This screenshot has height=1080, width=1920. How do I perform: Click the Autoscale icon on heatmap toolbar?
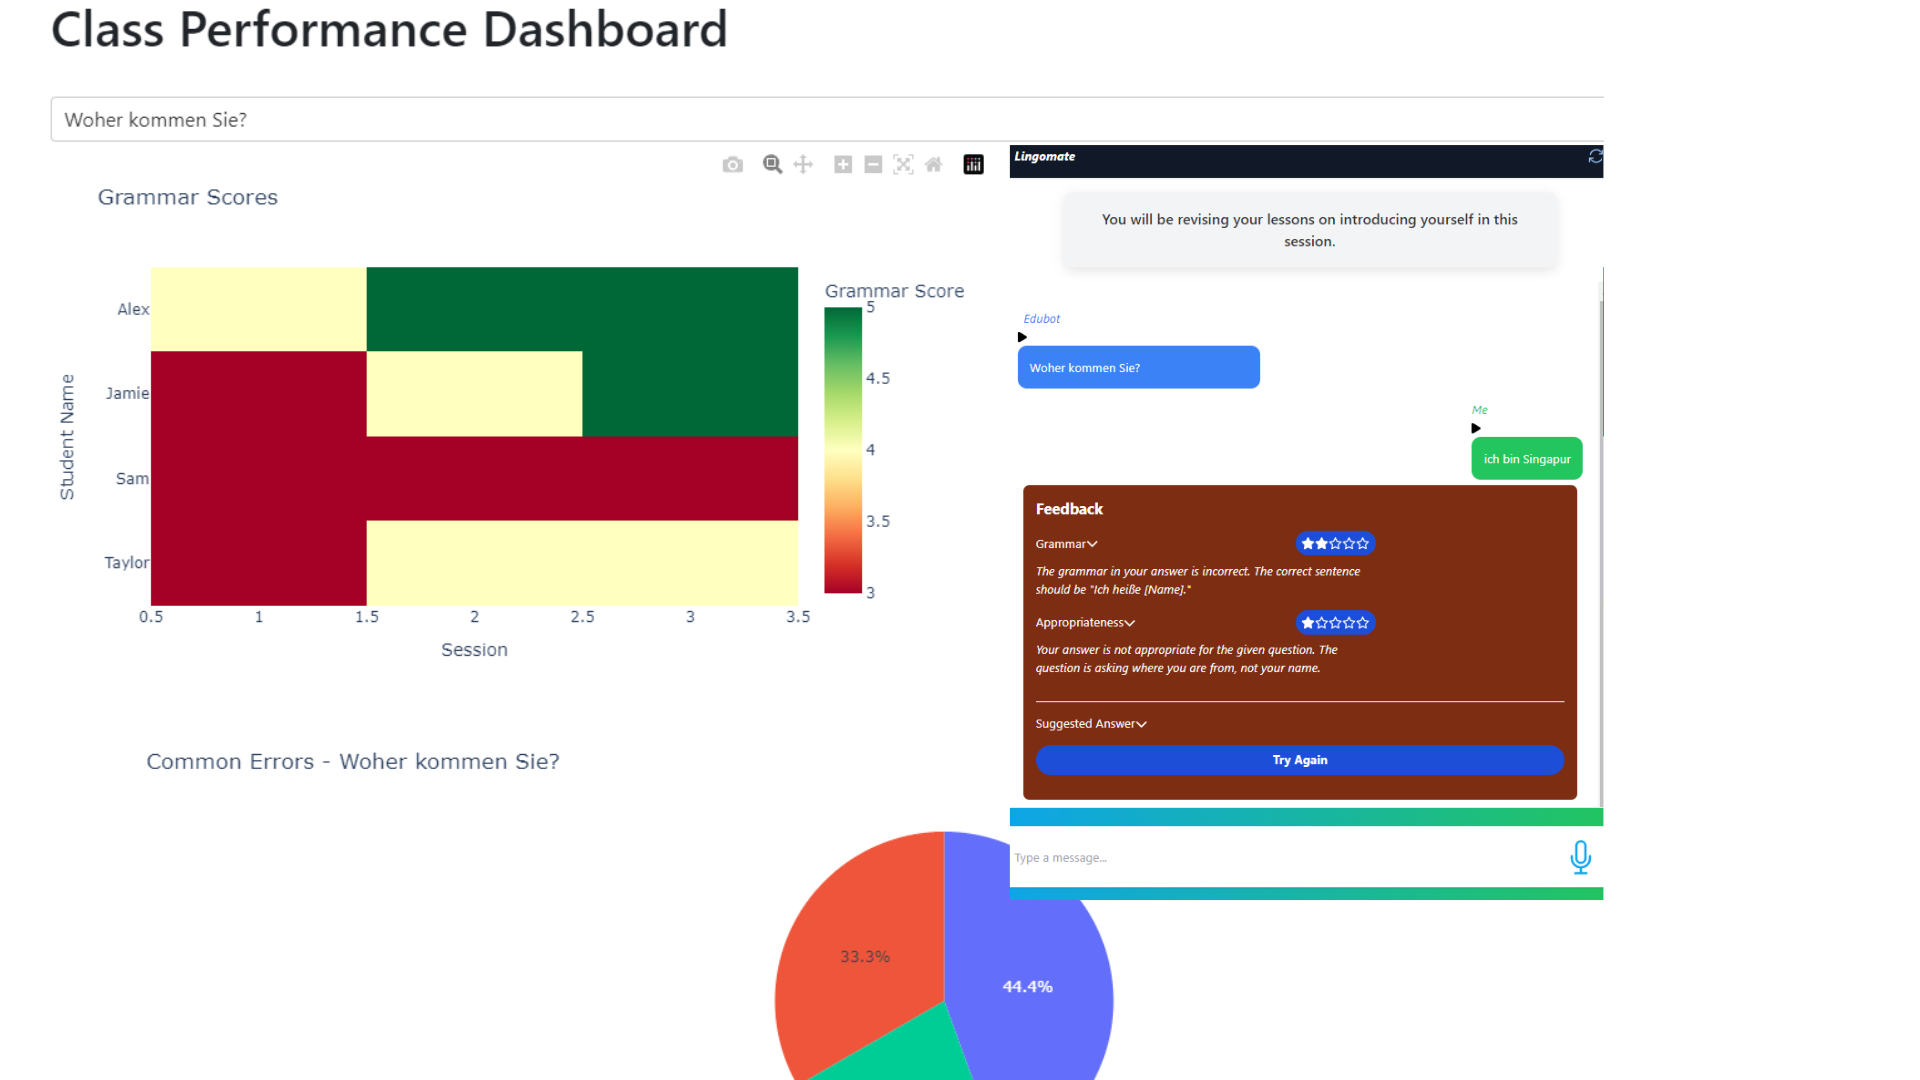tap(903, 165)
